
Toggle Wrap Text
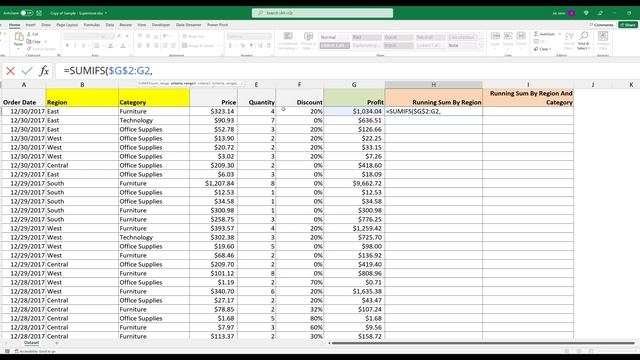coord(193,36)
